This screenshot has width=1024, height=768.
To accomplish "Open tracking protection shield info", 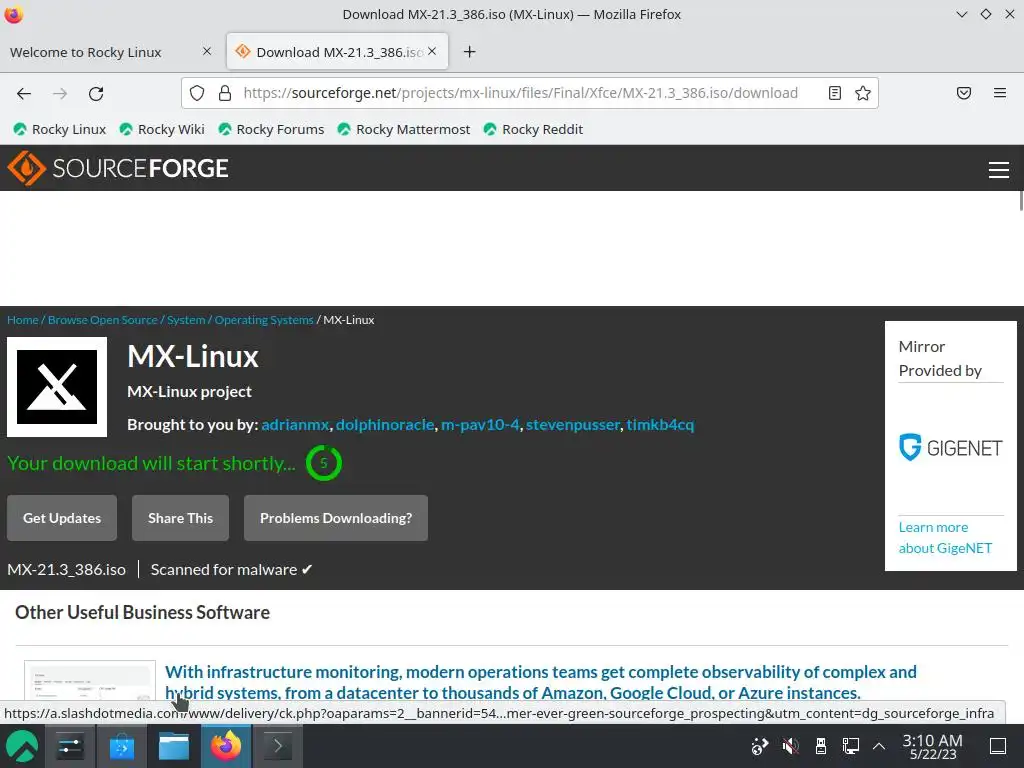I will 197,93.
